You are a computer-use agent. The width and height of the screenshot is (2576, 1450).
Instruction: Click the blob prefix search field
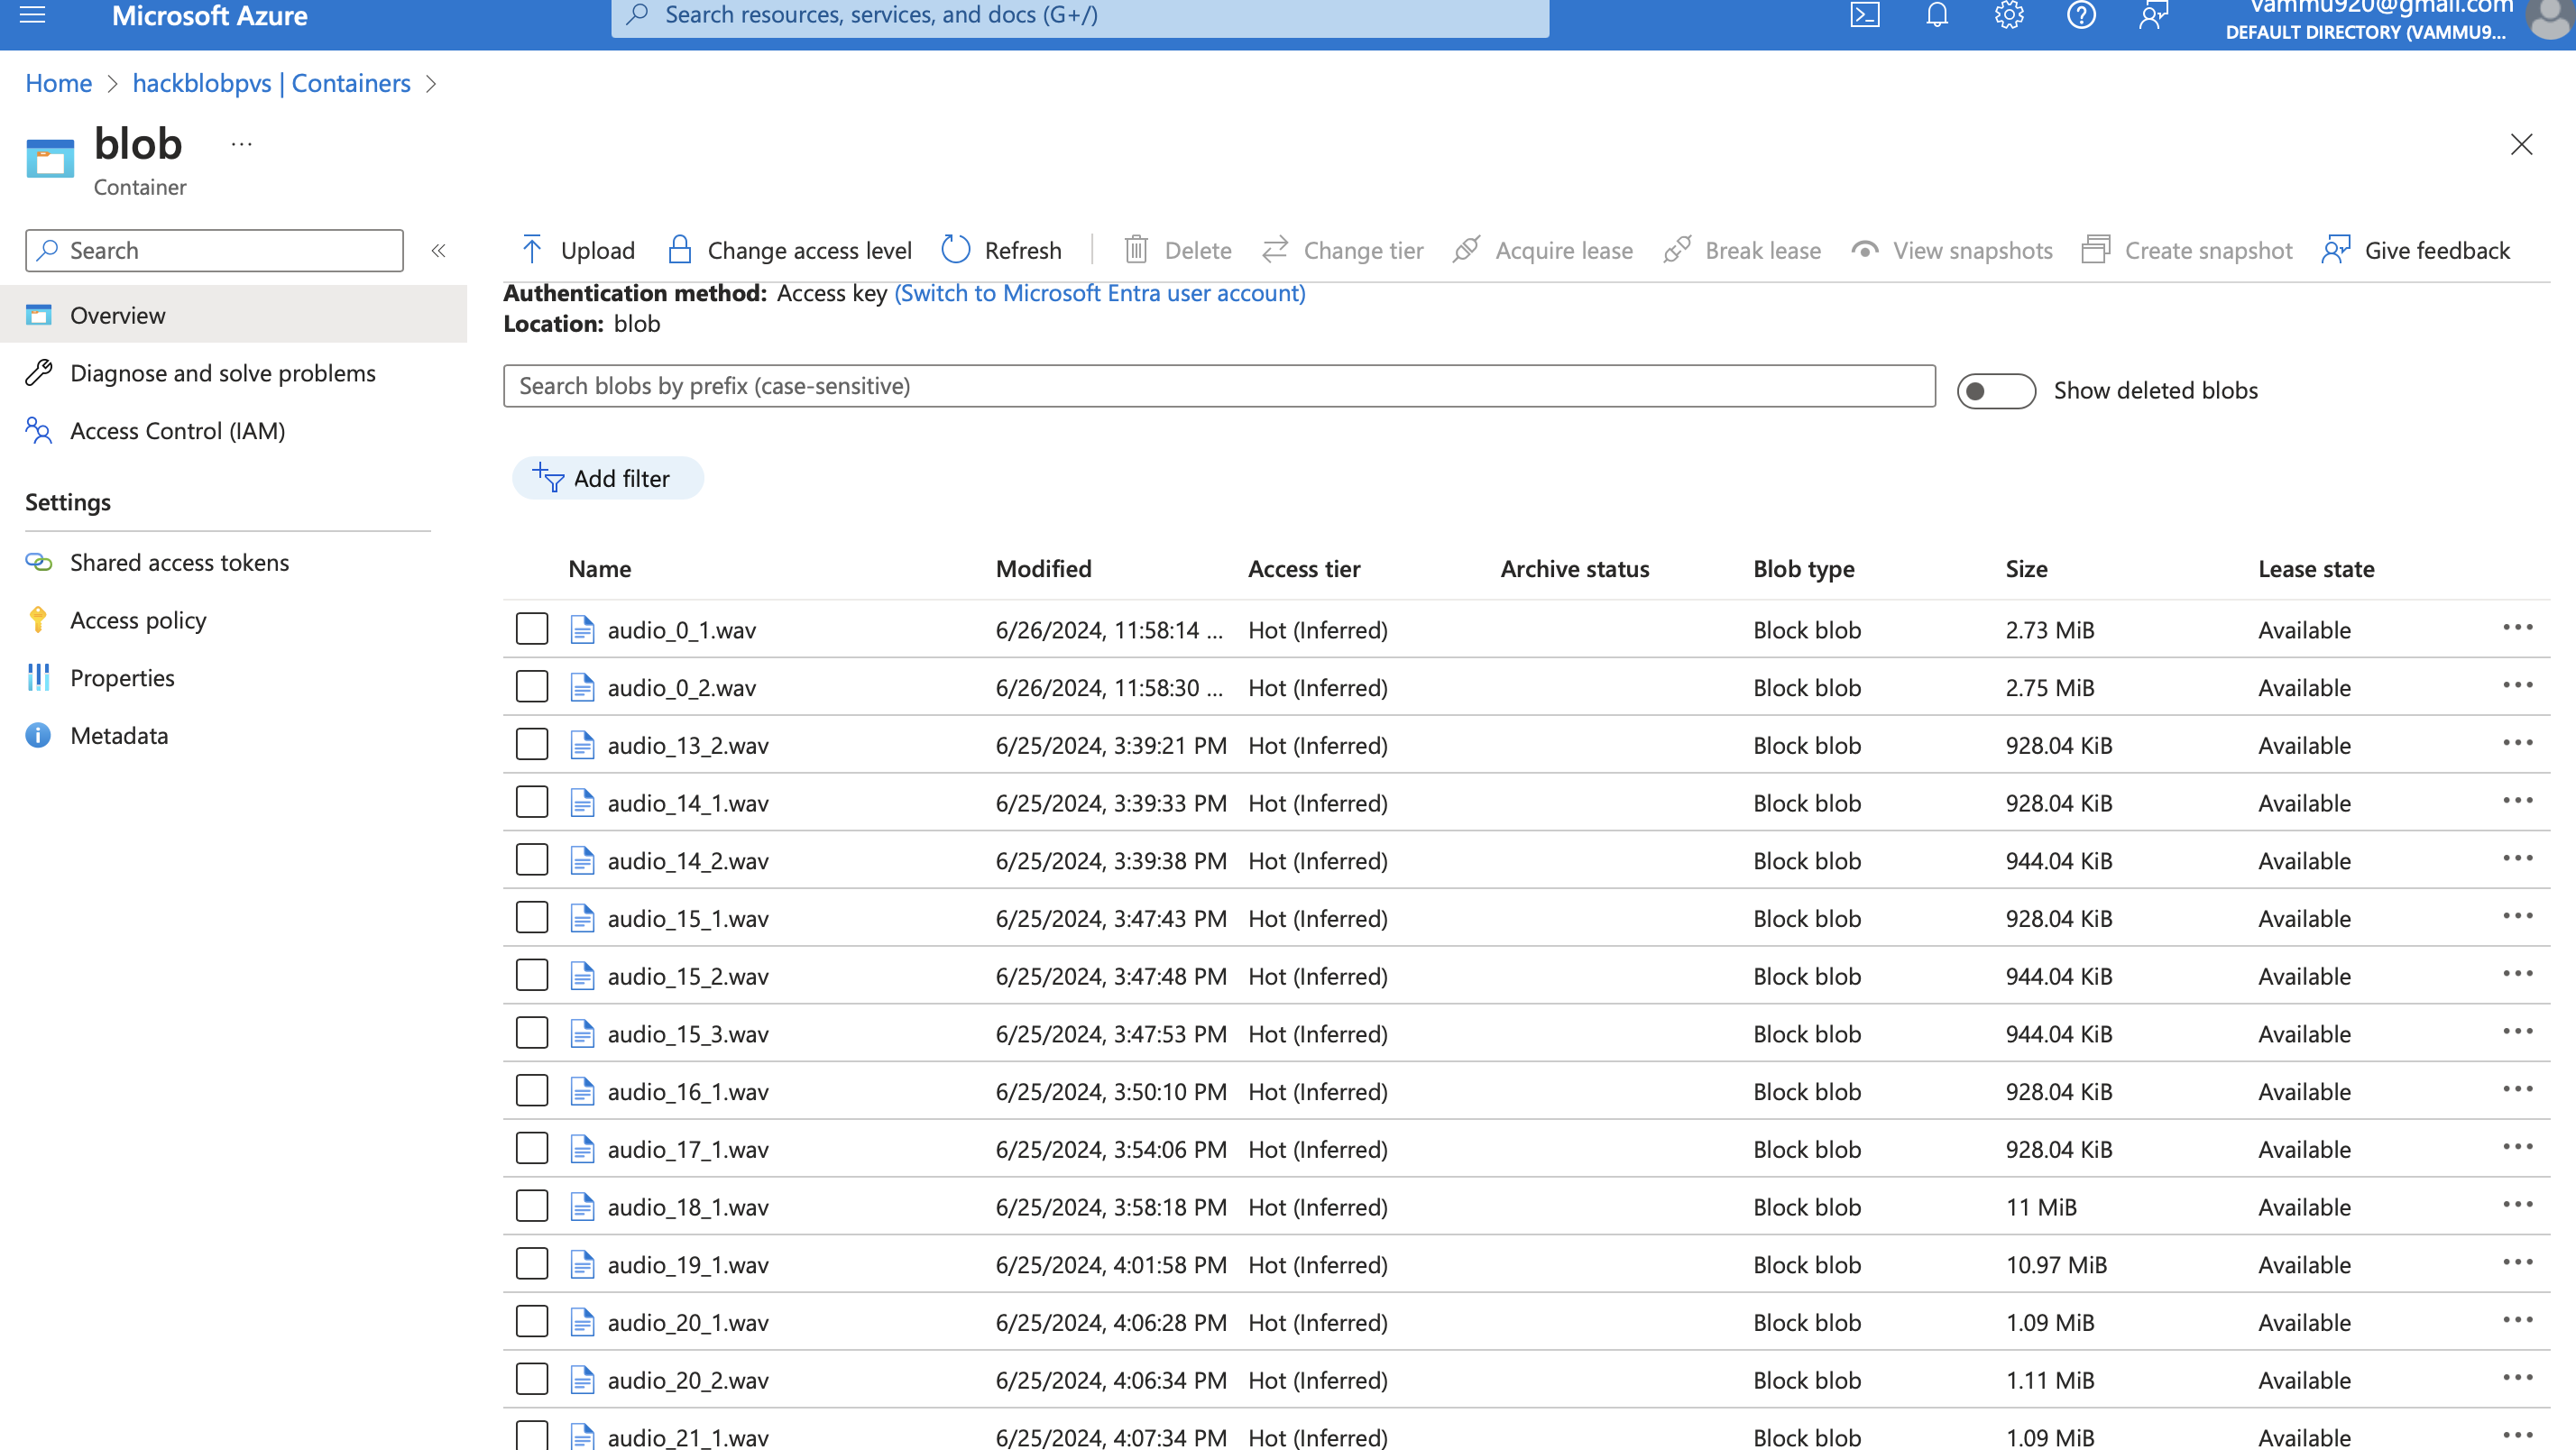(1218, 386)
